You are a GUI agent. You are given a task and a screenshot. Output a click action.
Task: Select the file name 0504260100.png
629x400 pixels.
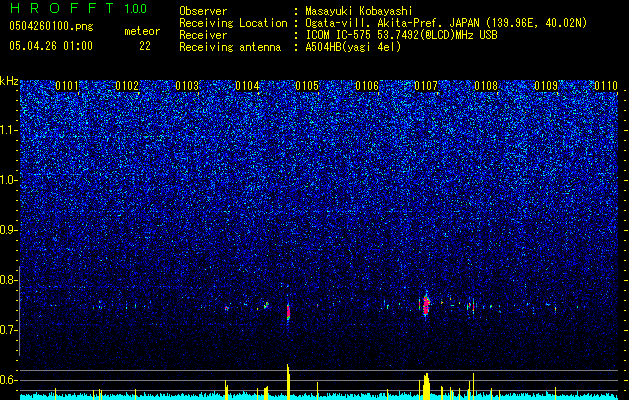coord(51,27)
